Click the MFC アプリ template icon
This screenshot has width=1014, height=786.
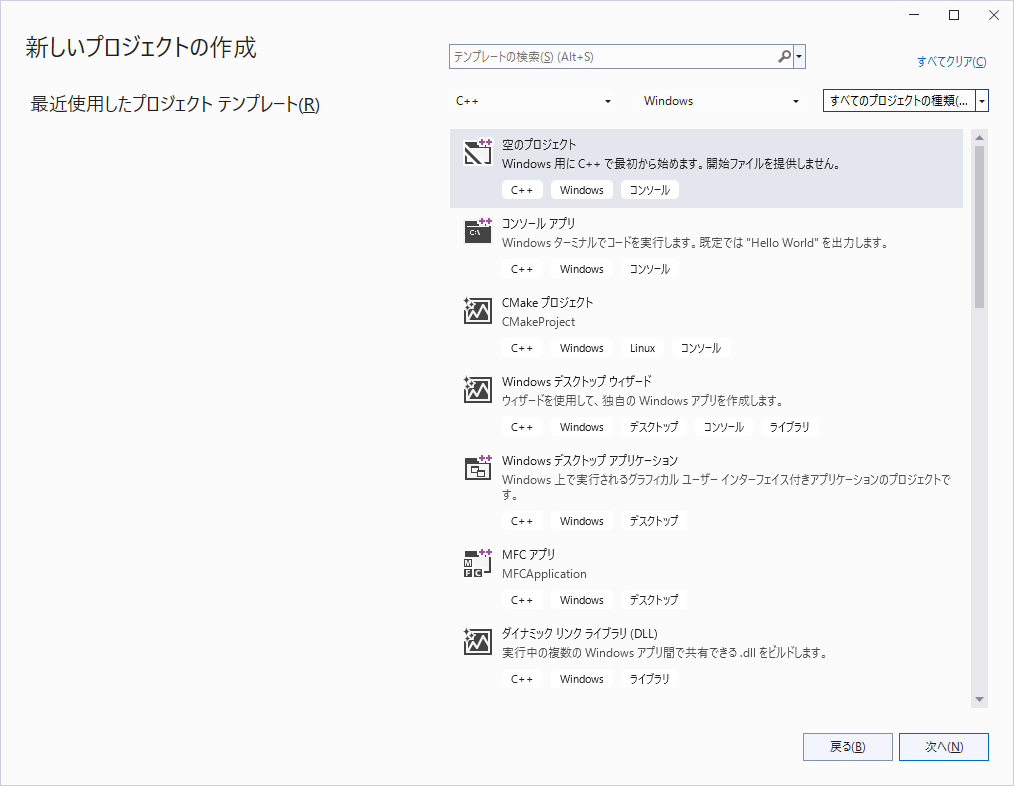click(x=478, y=562)
